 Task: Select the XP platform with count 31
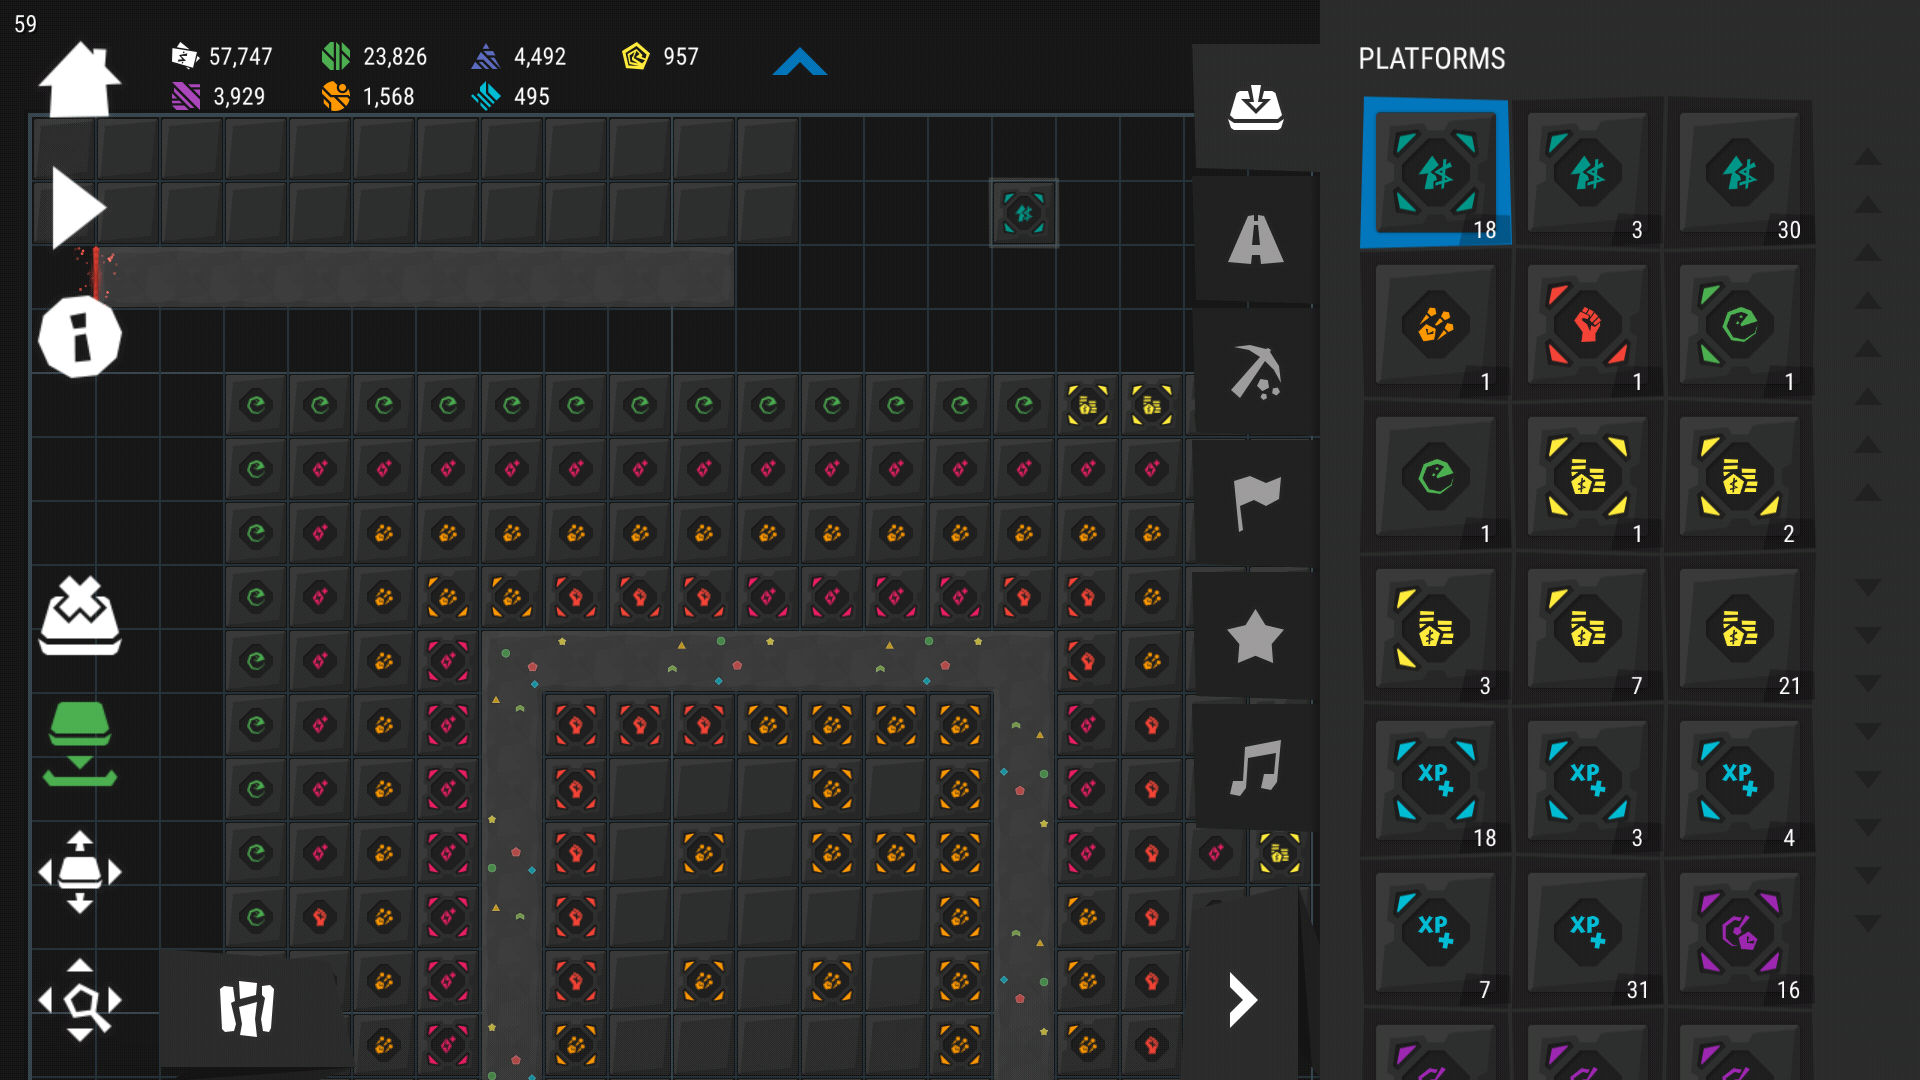point(1587,932)
